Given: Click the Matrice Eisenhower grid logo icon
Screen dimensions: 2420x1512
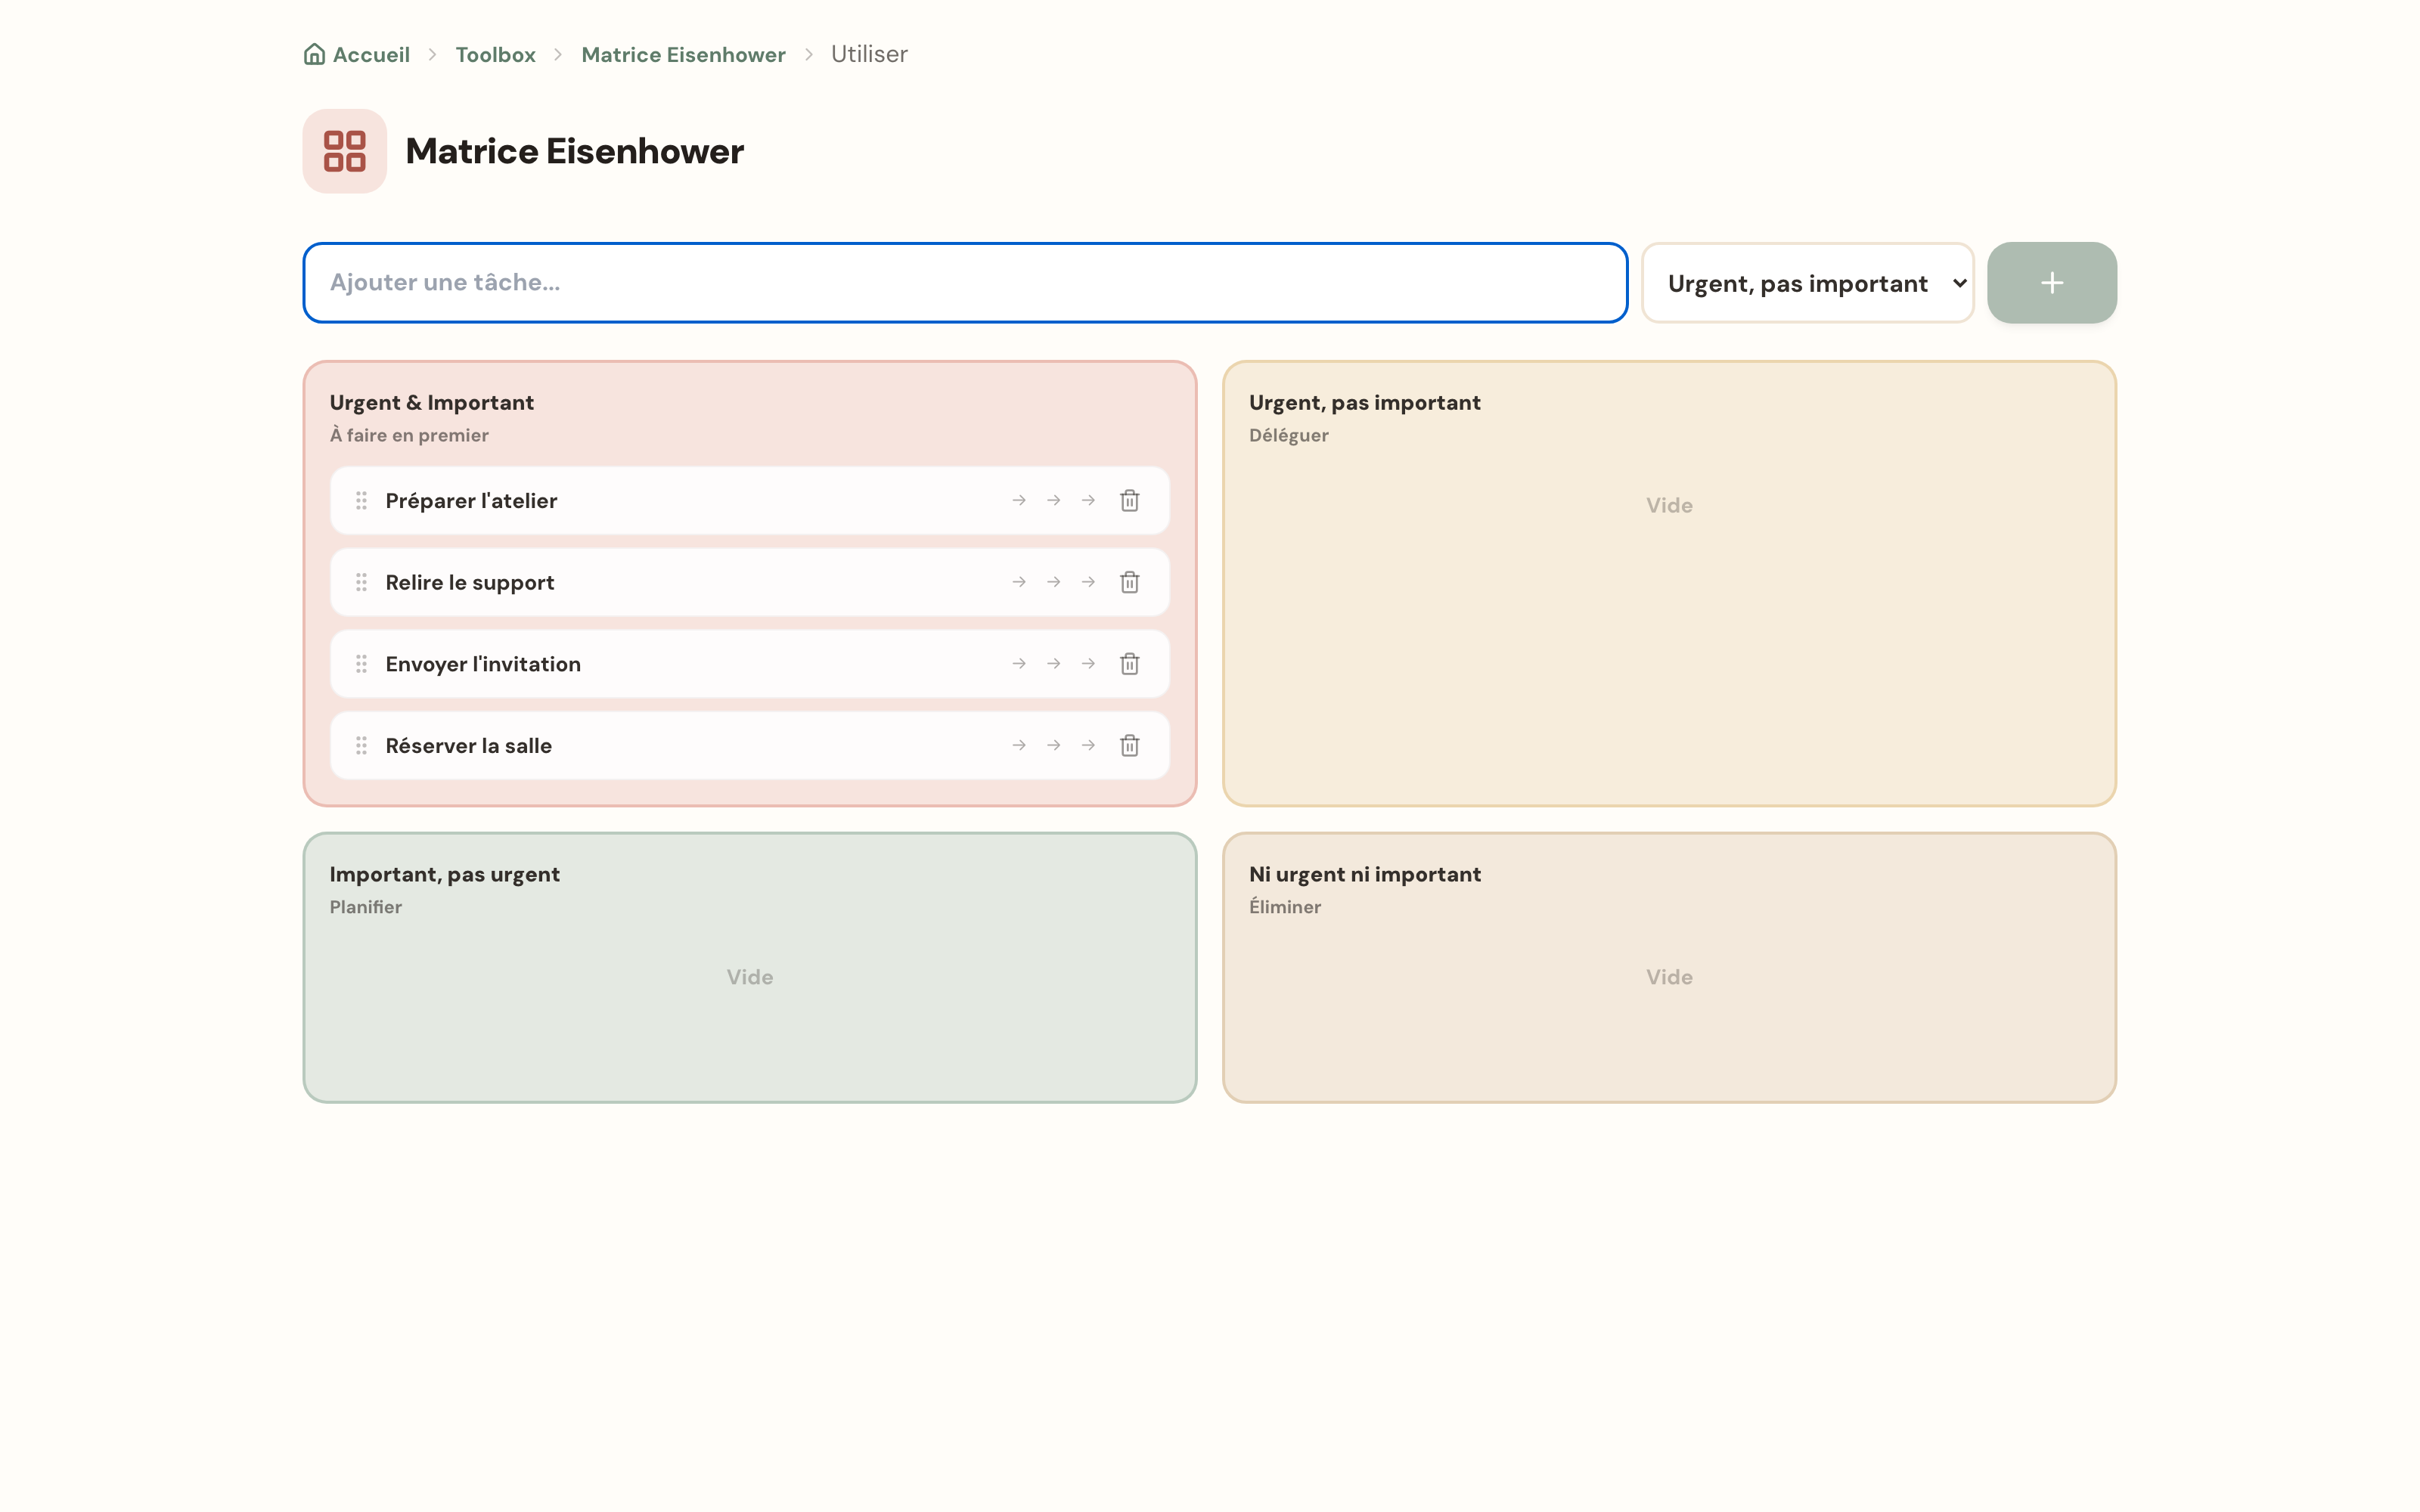Looking at the screenshot, I should pyautogui.click(x=345, y=151).
